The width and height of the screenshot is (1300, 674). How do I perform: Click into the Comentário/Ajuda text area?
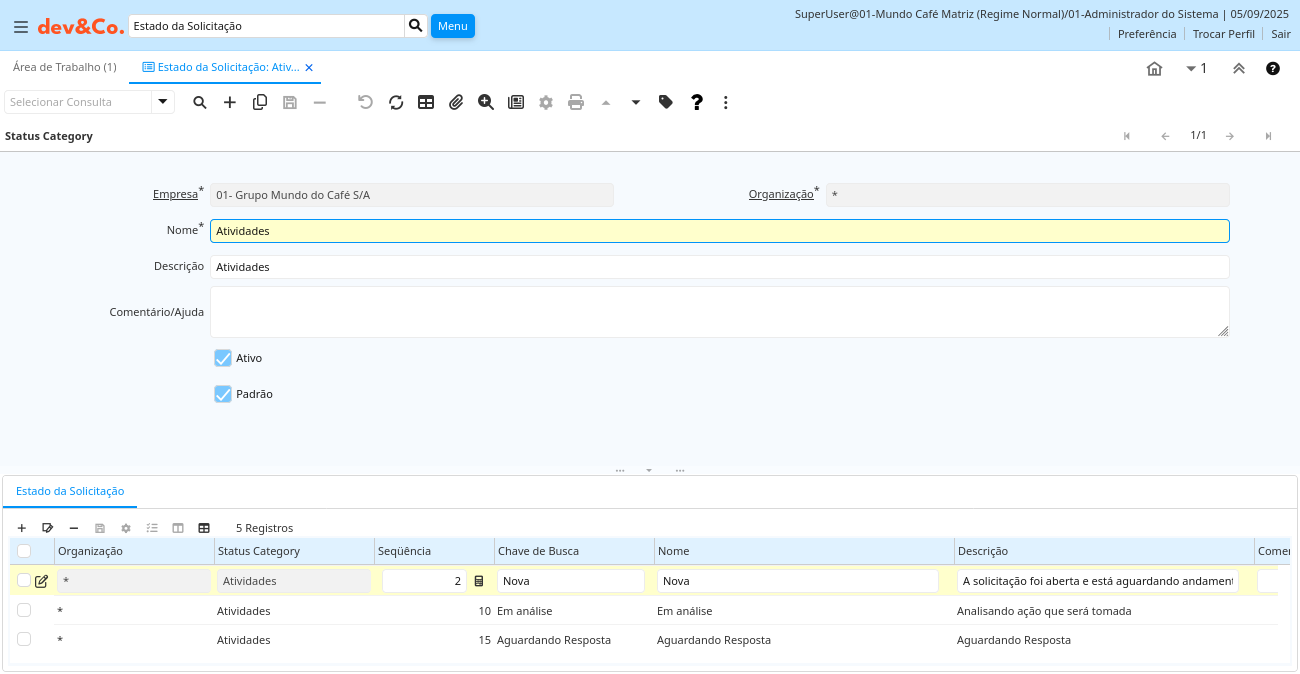(x=719, y=312)
